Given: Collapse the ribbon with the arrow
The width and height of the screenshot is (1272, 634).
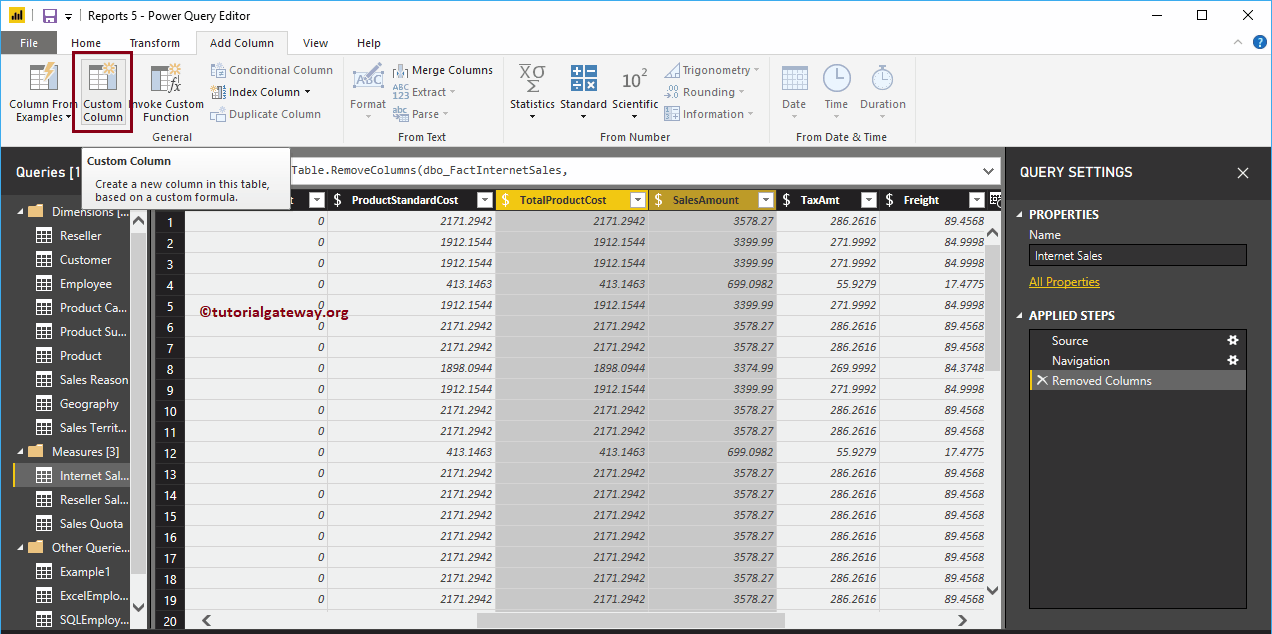Looking at the screenshot, I should [x=1240, y=43].
